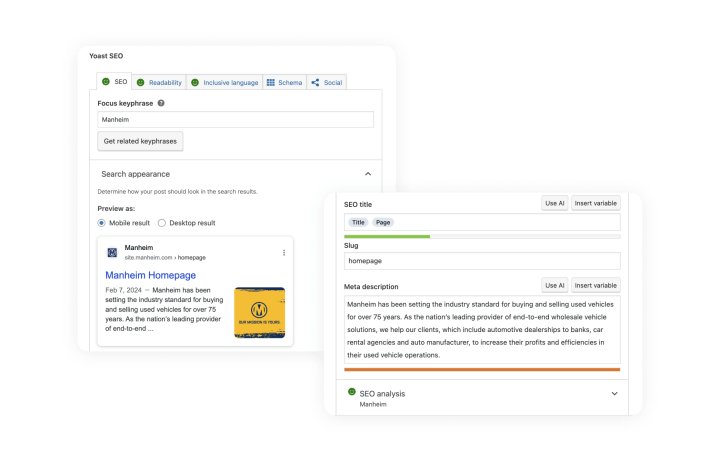The height and width of the screenshot is (461, 720).
Task: Select Mobile result preview option
Action: click(x=101, y=223)
